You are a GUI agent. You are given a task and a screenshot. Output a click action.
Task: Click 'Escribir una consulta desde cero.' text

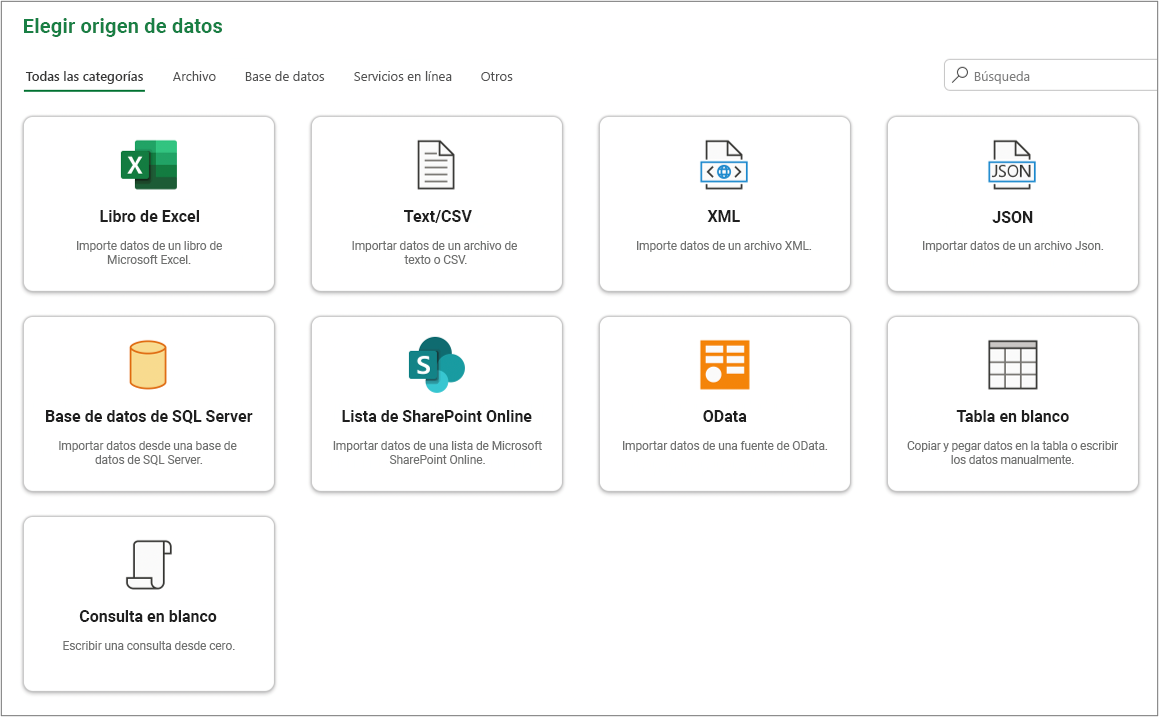(149, 645)
